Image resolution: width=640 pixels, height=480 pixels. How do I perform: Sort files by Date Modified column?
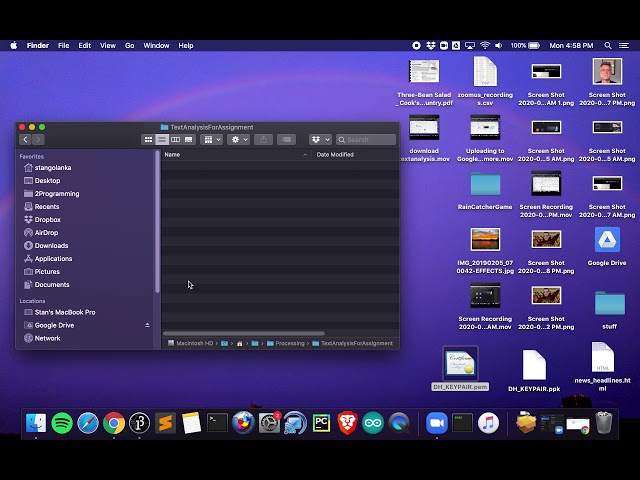click(x=355, y=155)
